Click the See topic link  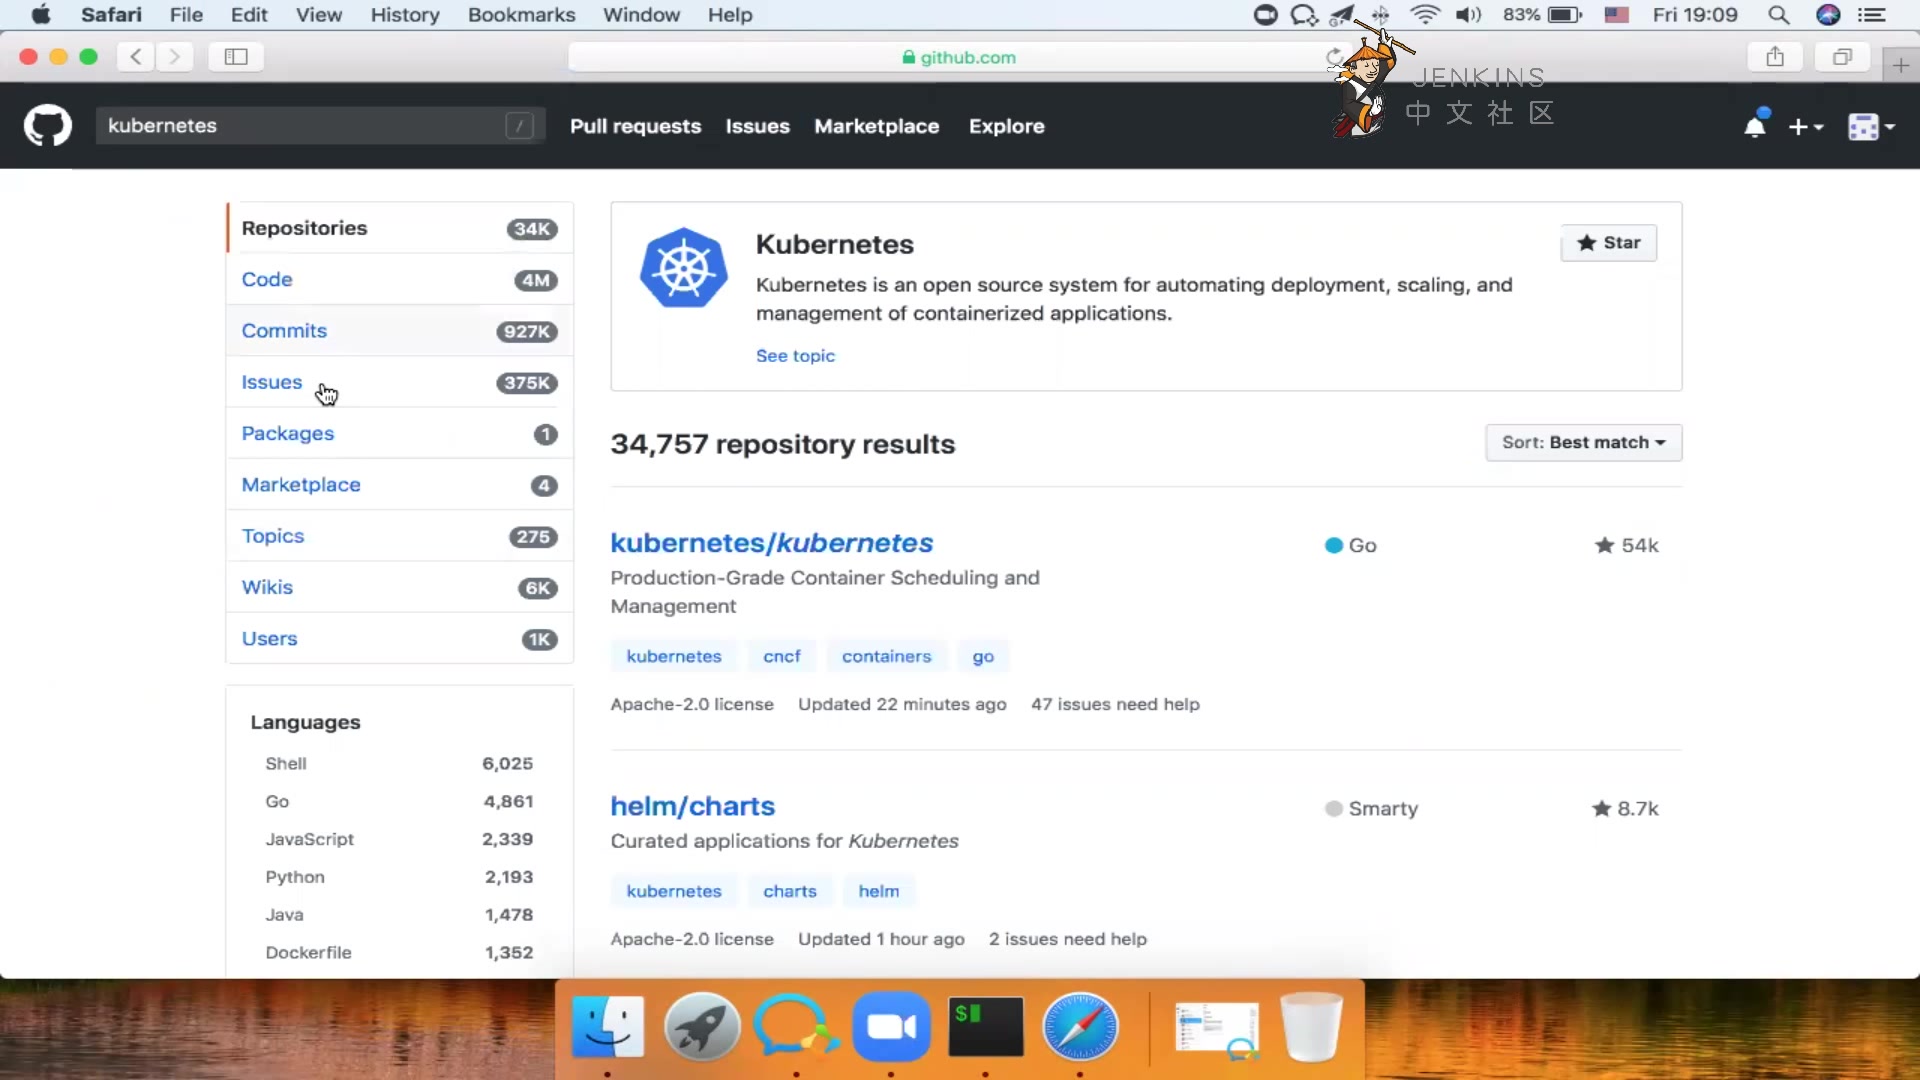tap(795, 356)
